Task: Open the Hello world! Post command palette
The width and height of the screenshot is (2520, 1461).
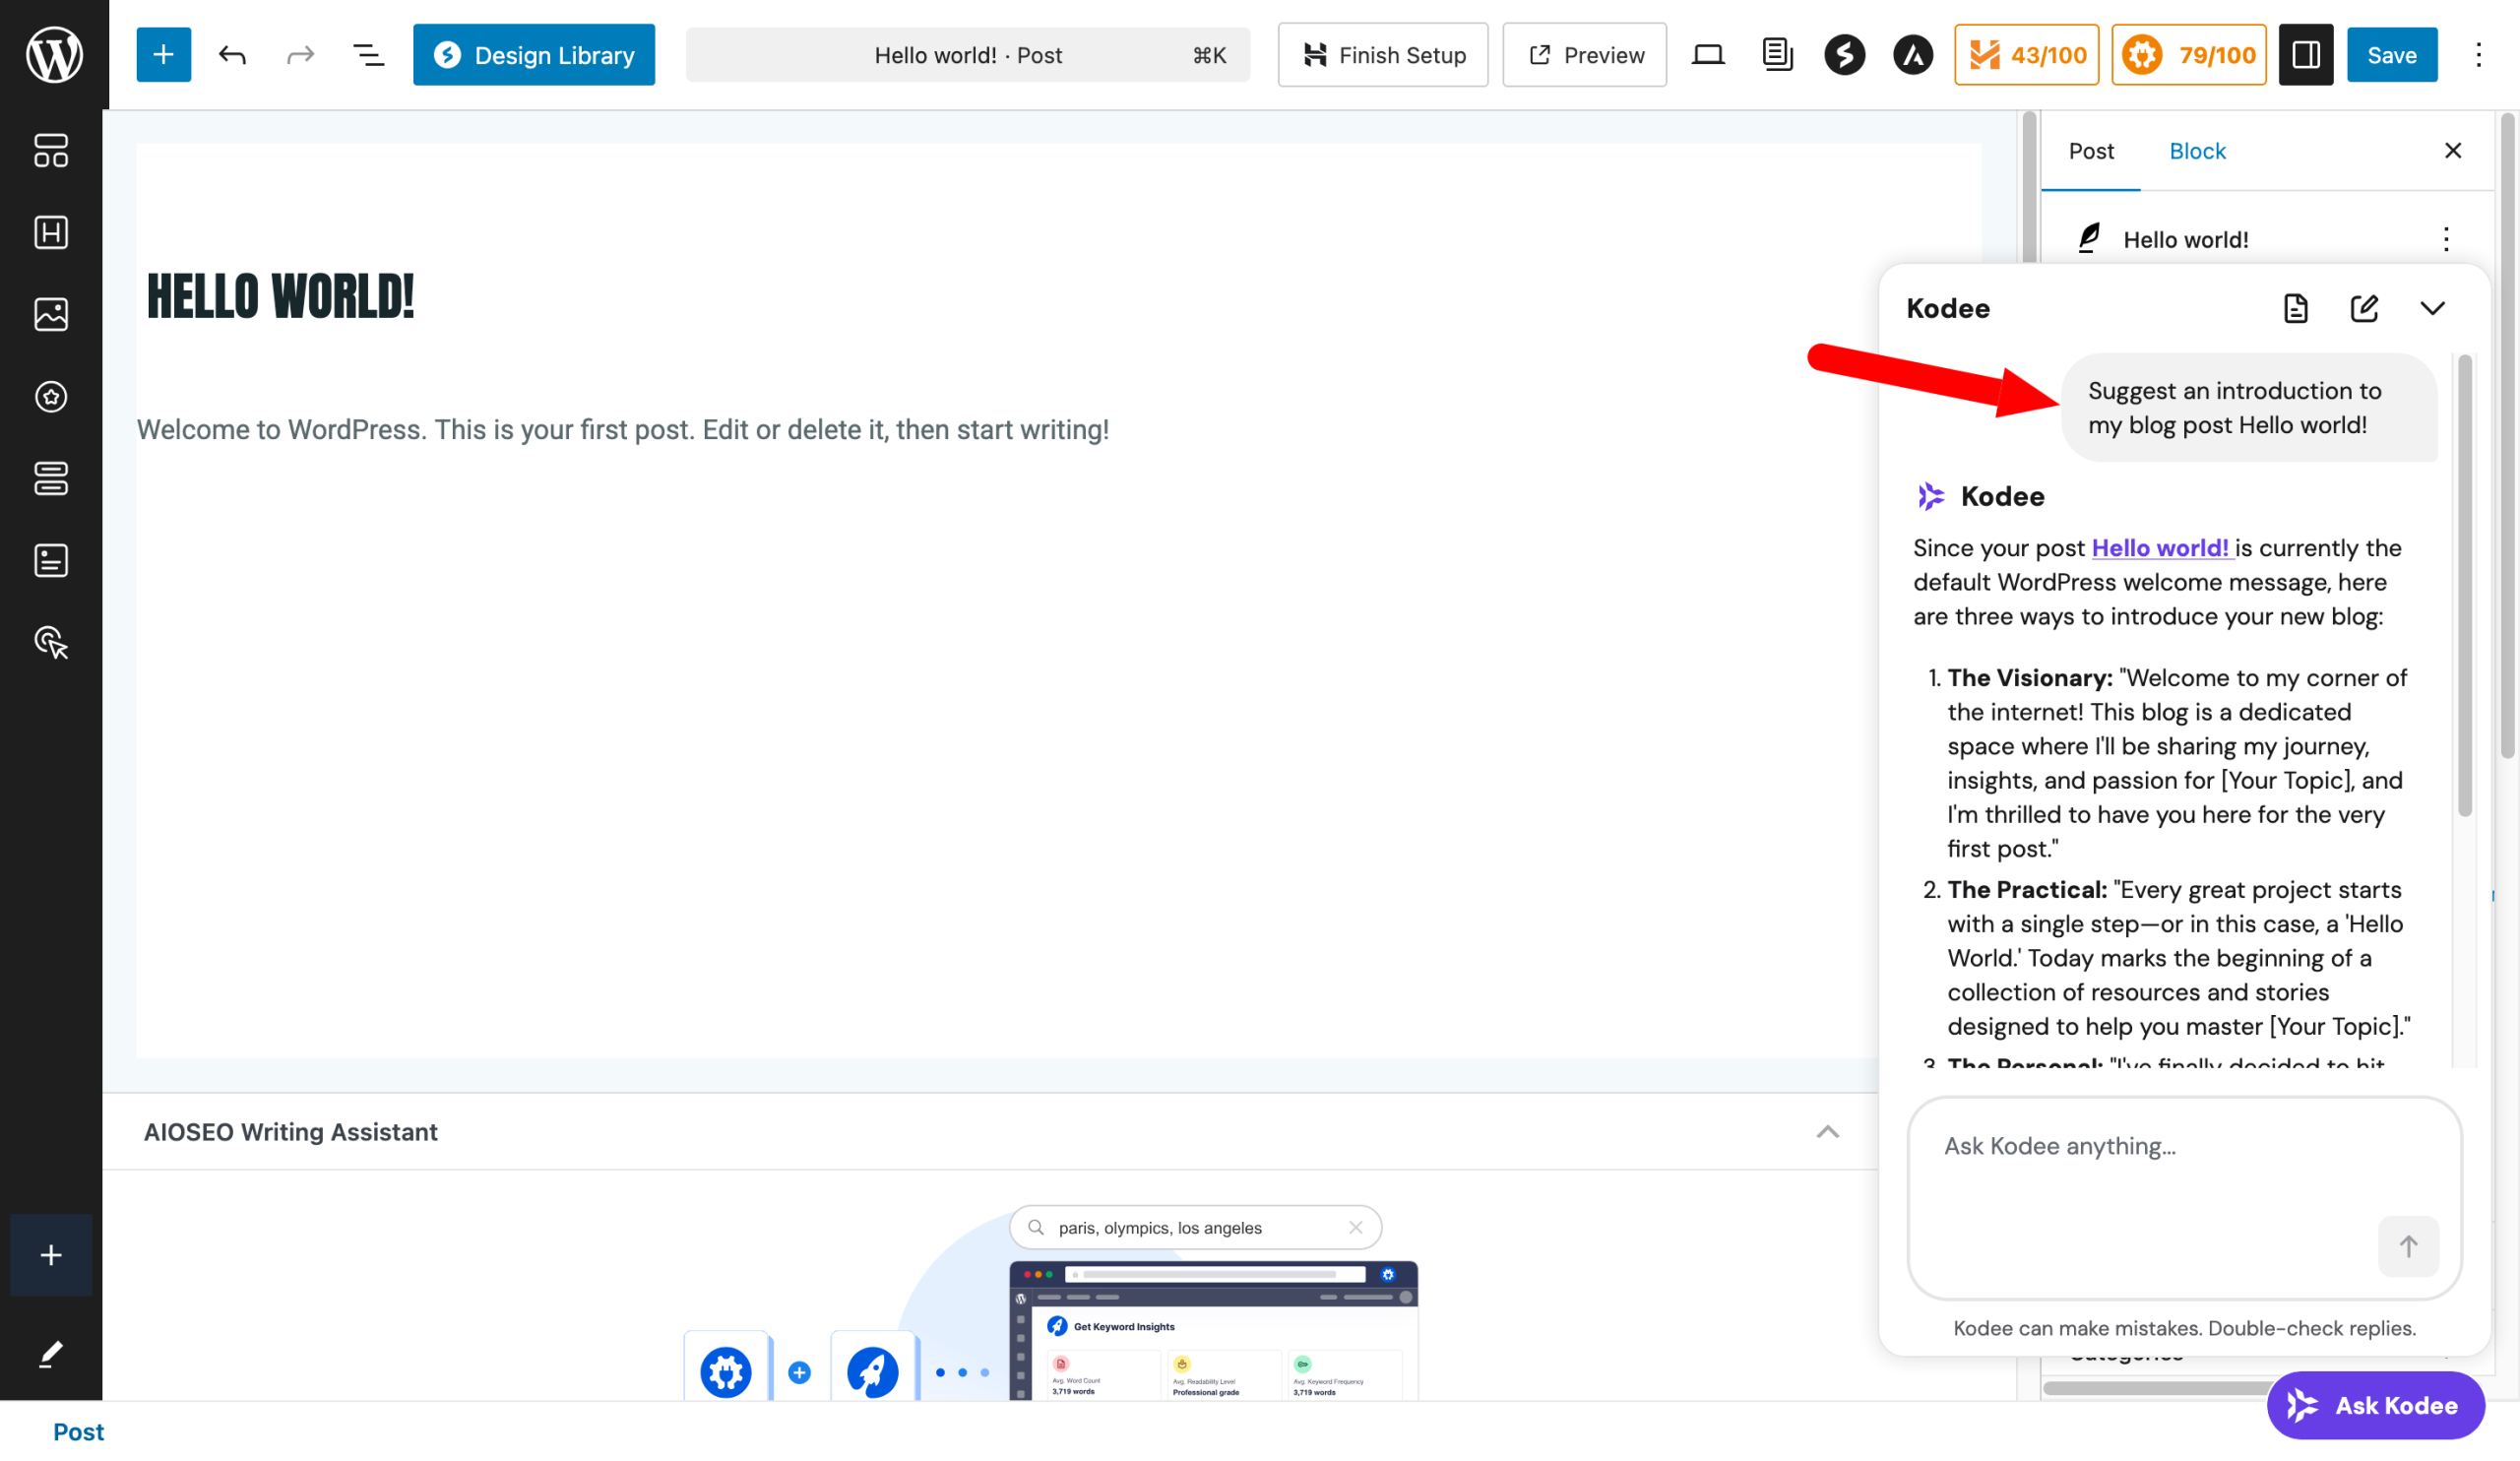Action: pyautogui.click(x=967, y=54)
